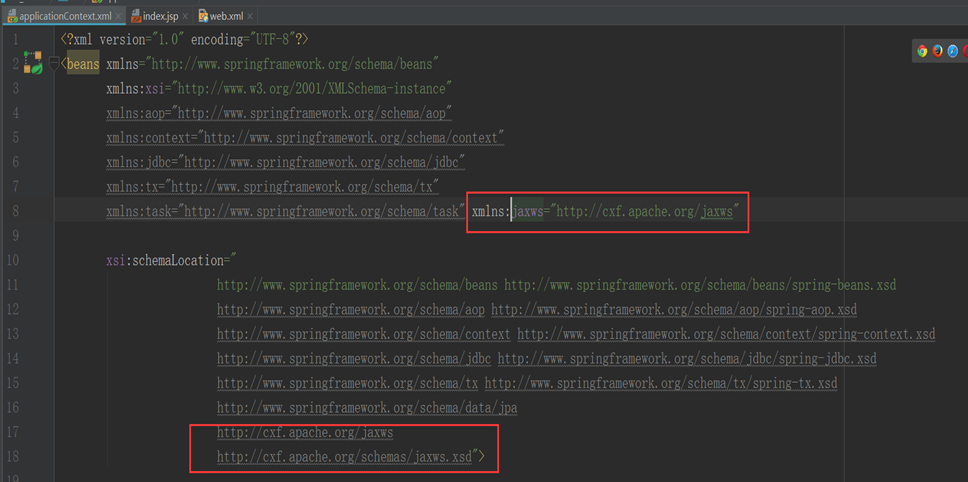Click line number 5 in the gutter

pyautogui.click(x=14, y=138)
